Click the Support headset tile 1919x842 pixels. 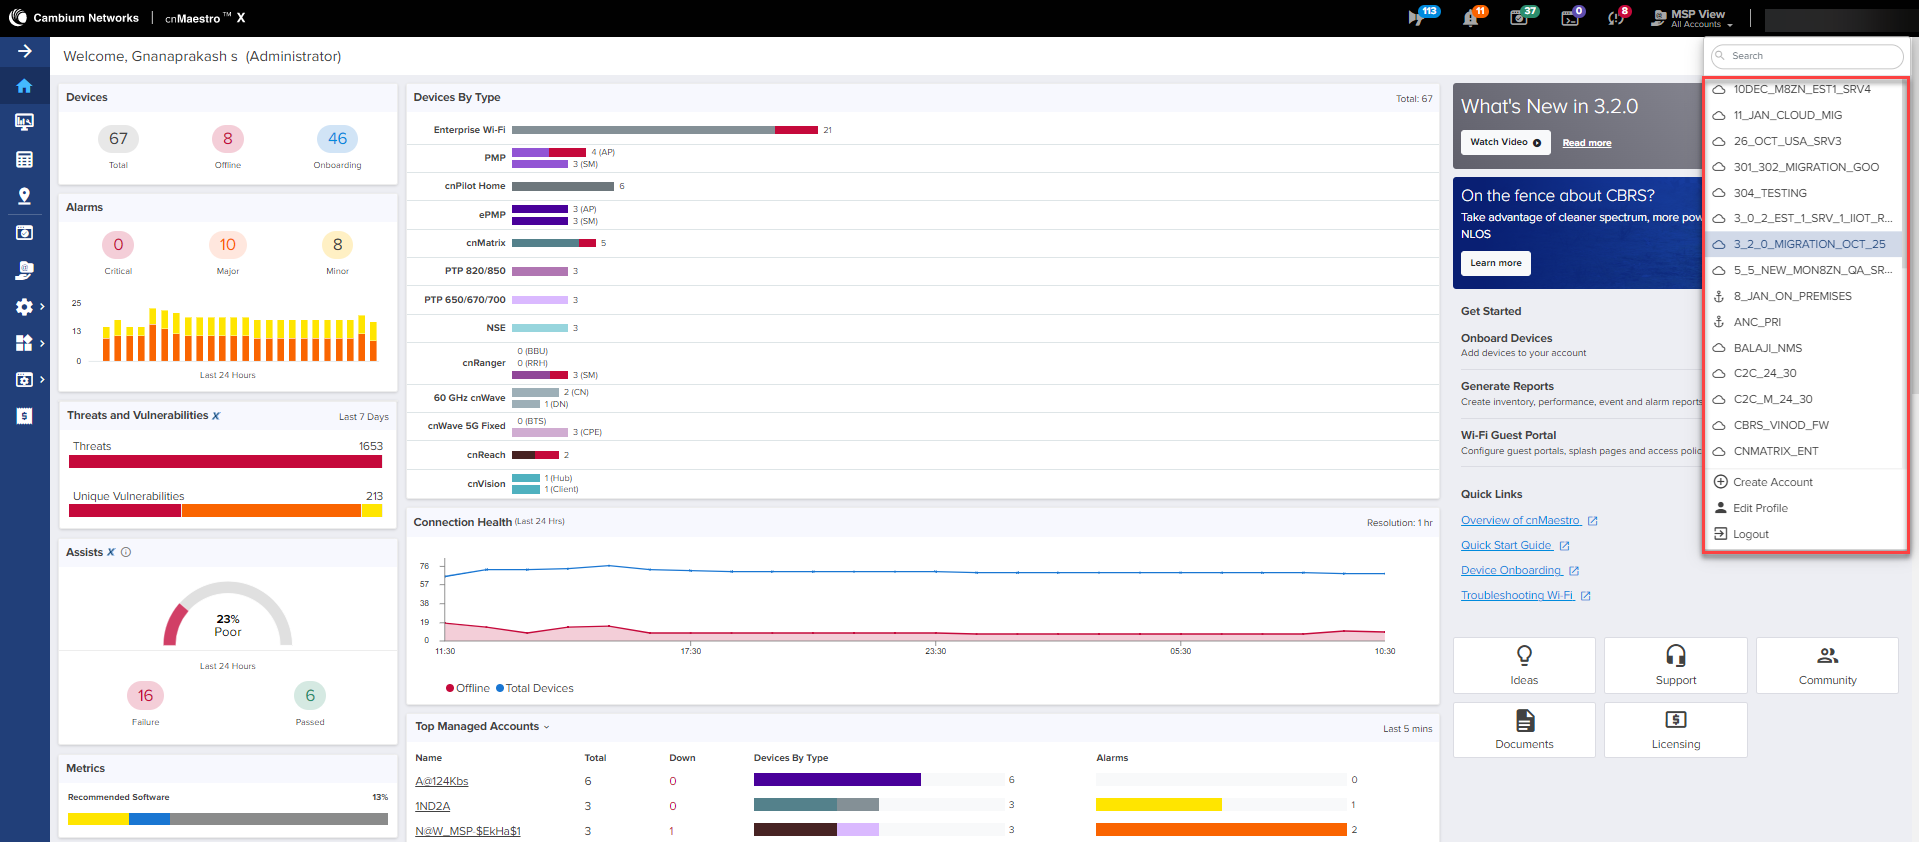pos(1676,665)
